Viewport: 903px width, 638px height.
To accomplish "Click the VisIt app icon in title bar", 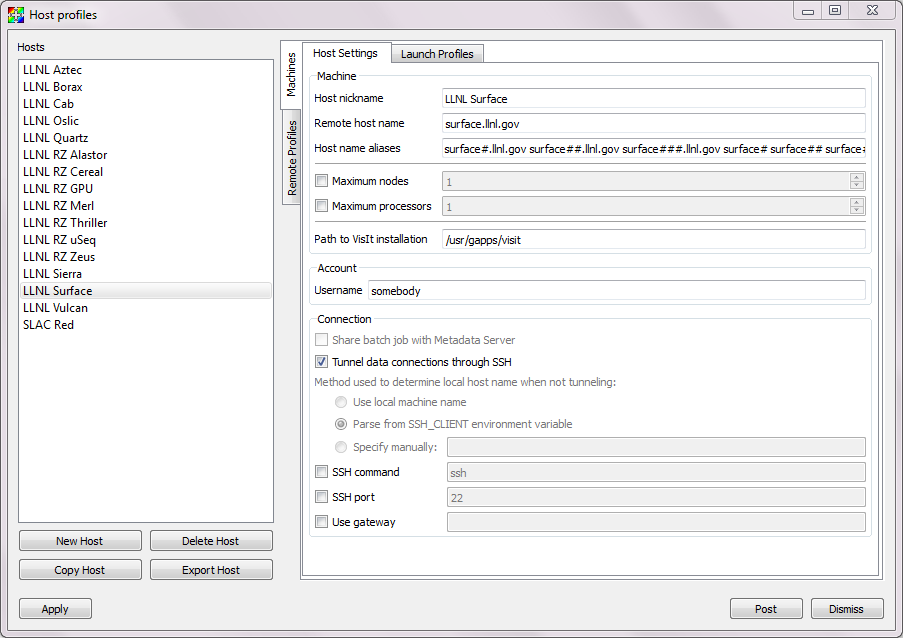I will click(16, 15).
